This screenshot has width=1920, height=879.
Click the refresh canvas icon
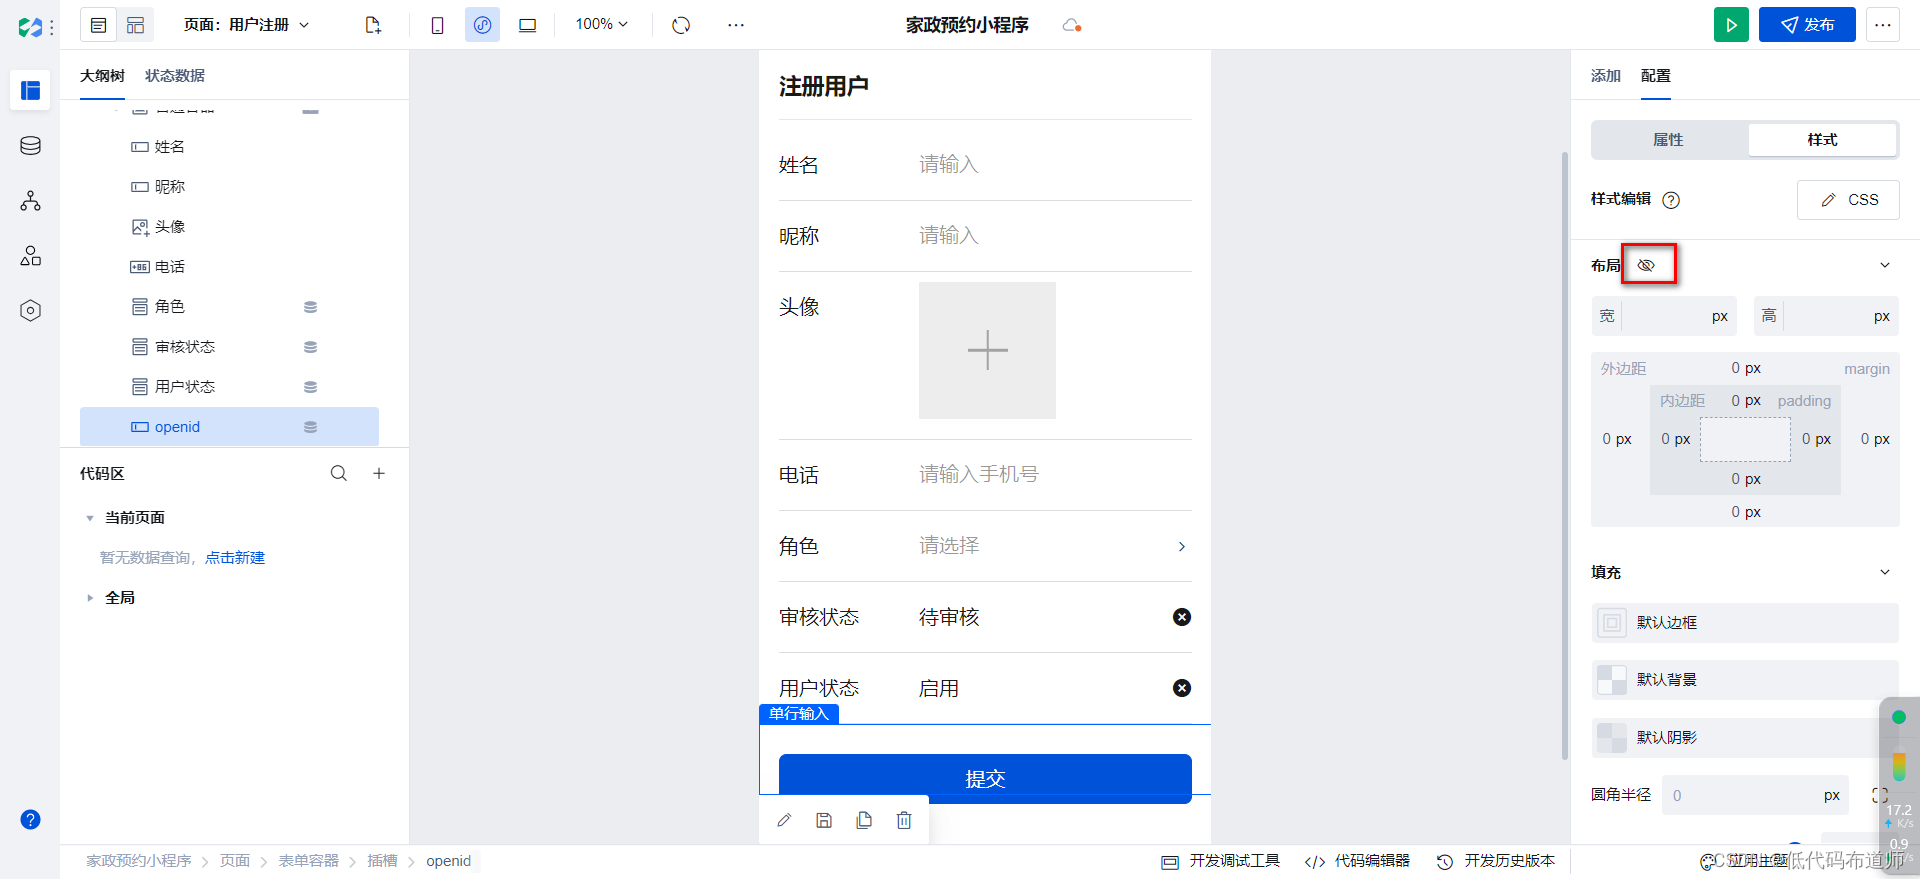point(681,25)
